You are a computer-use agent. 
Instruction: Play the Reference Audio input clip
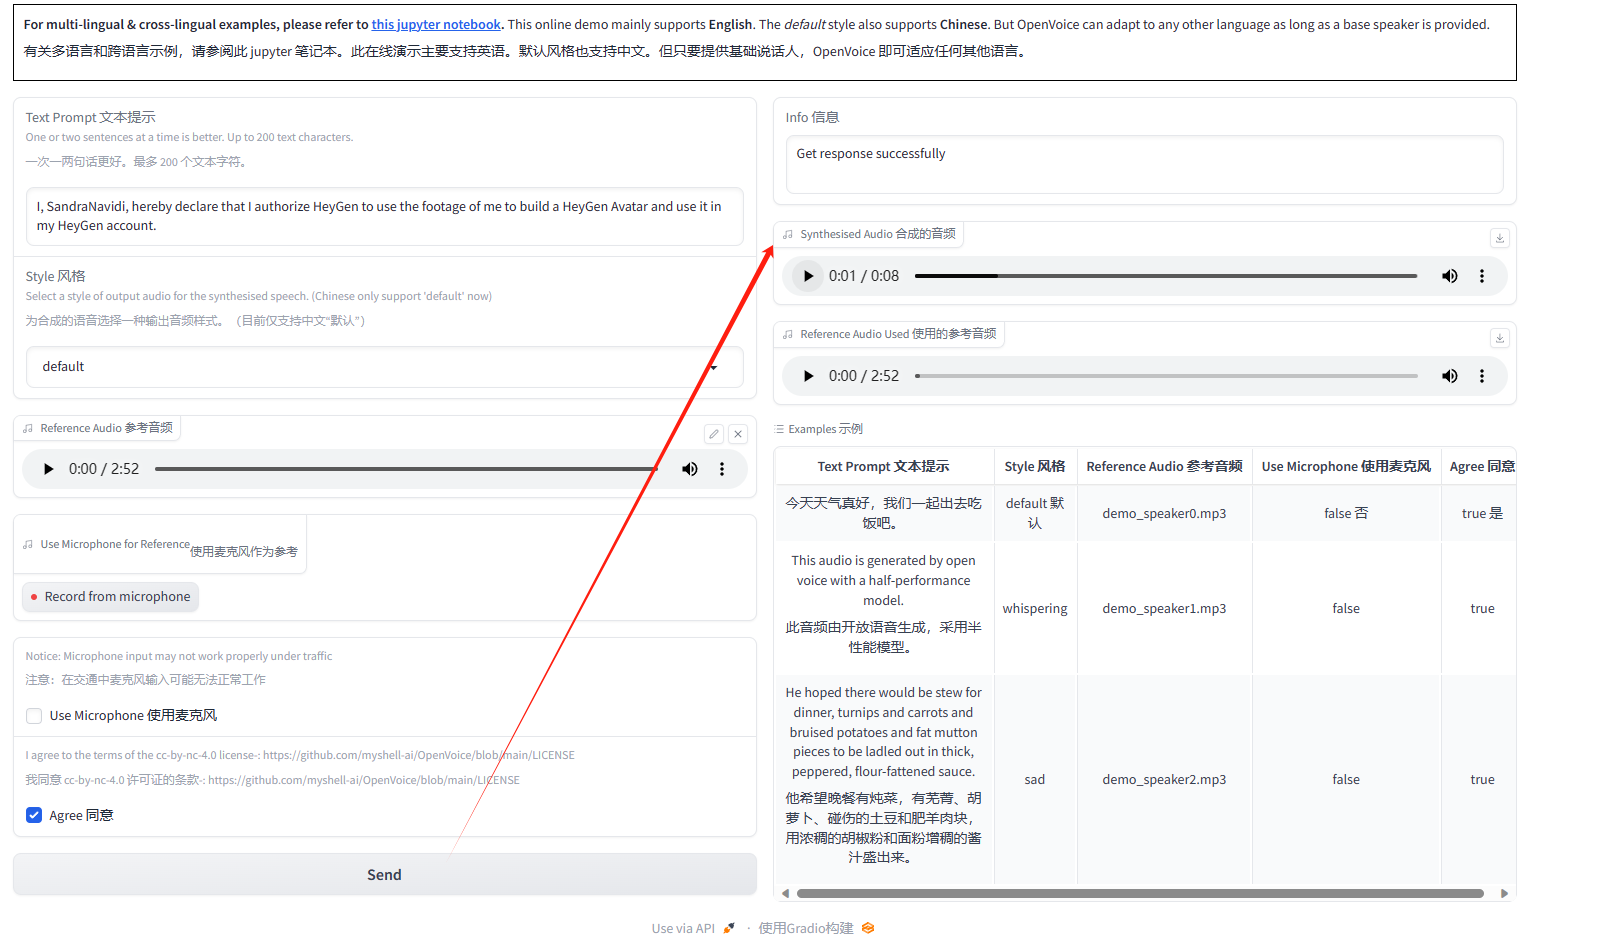(48, 469)
